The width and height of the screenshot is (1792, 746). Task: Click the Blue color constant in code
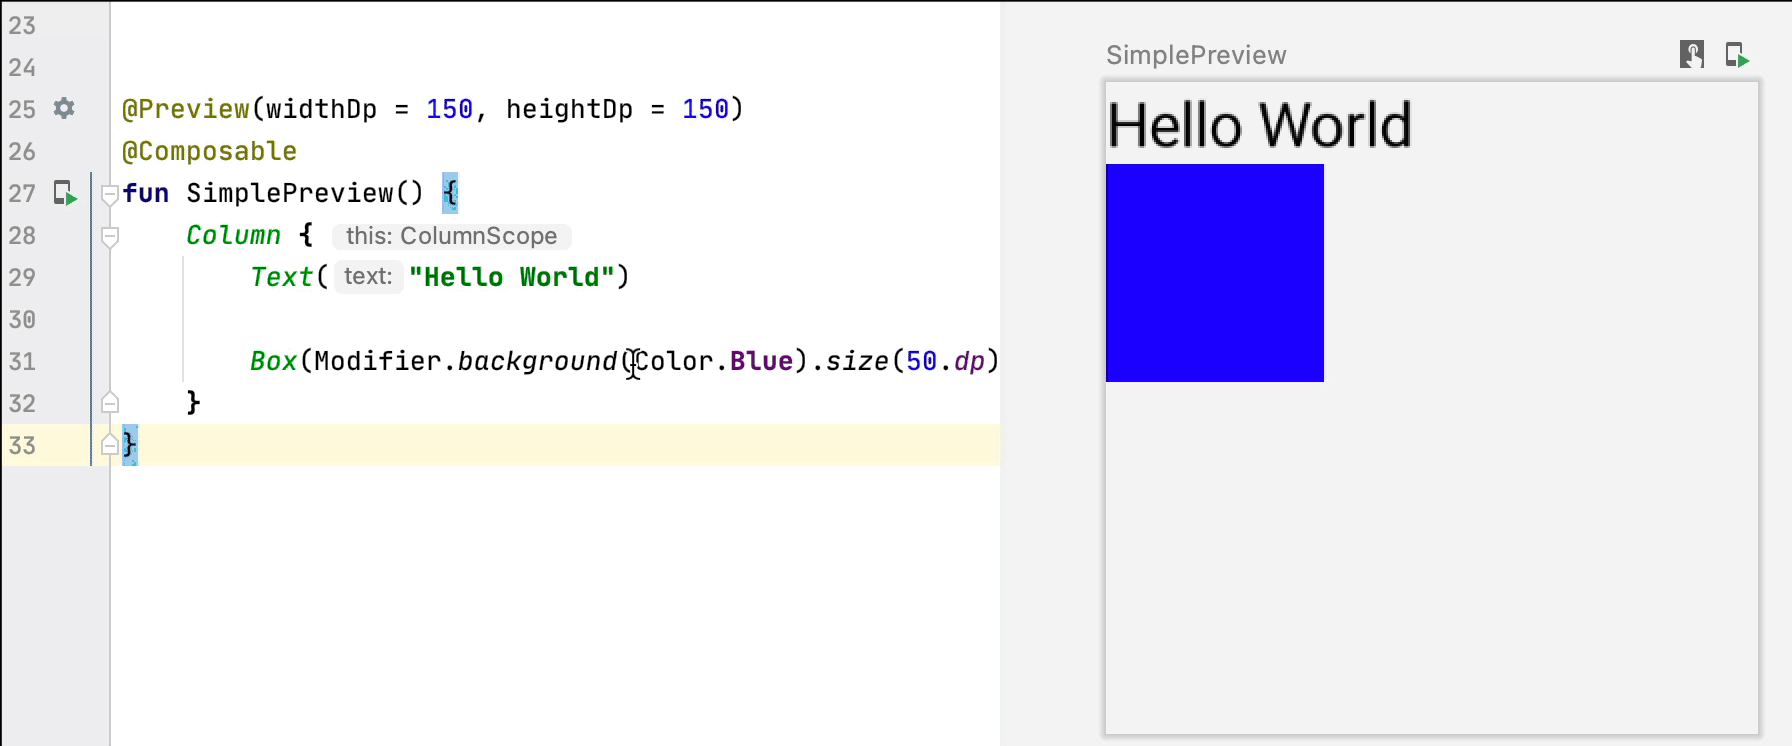click(x=761, y=361)
